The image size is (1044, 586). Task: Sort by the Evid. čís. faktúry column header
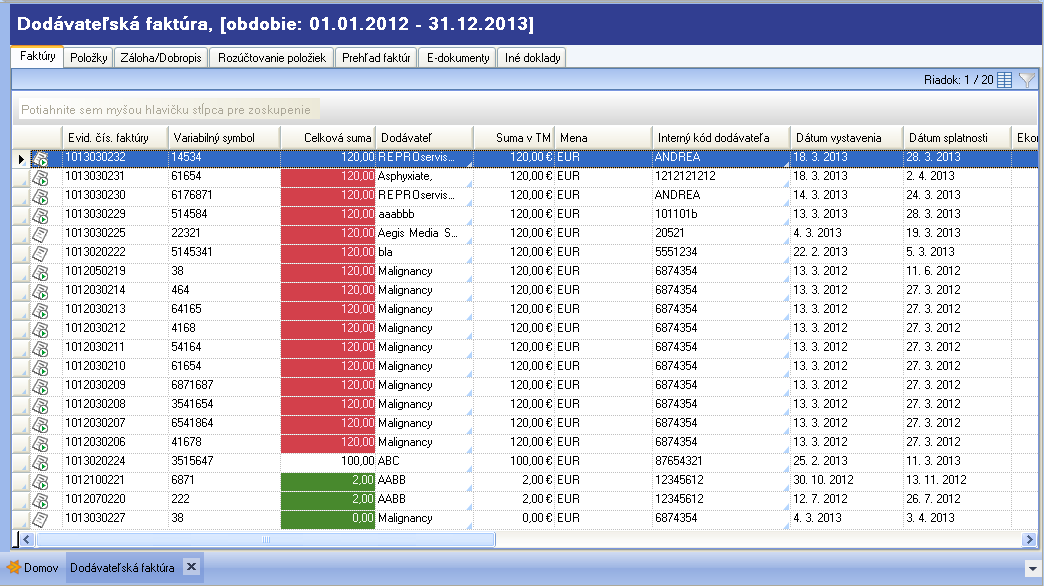click(115, 138)
